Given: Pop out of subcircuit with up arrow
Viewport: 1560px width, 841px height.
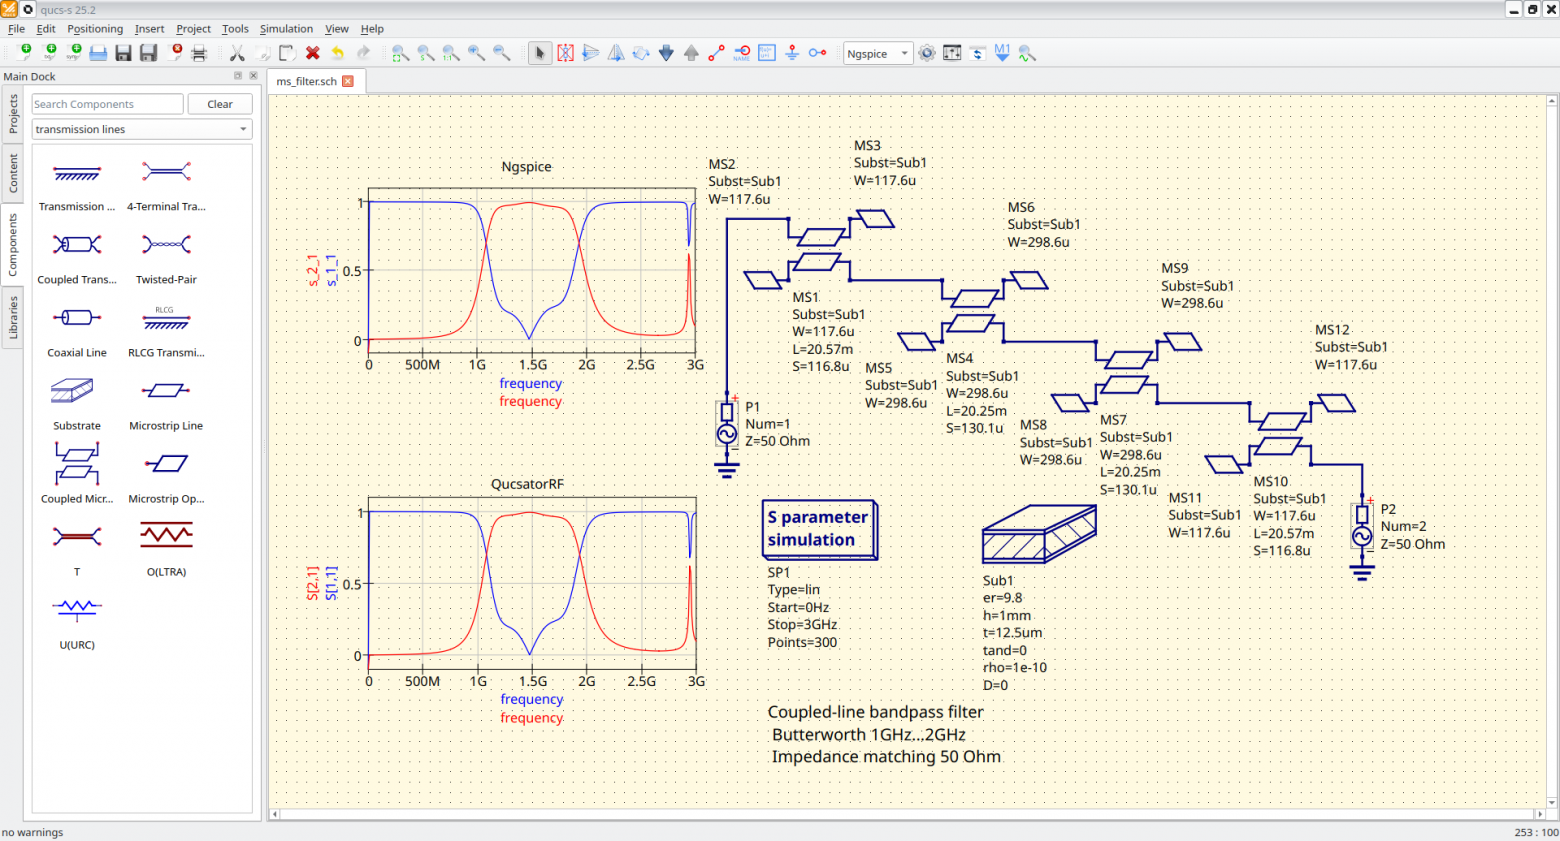Looking at the screenshot, I should click(691, 53).
